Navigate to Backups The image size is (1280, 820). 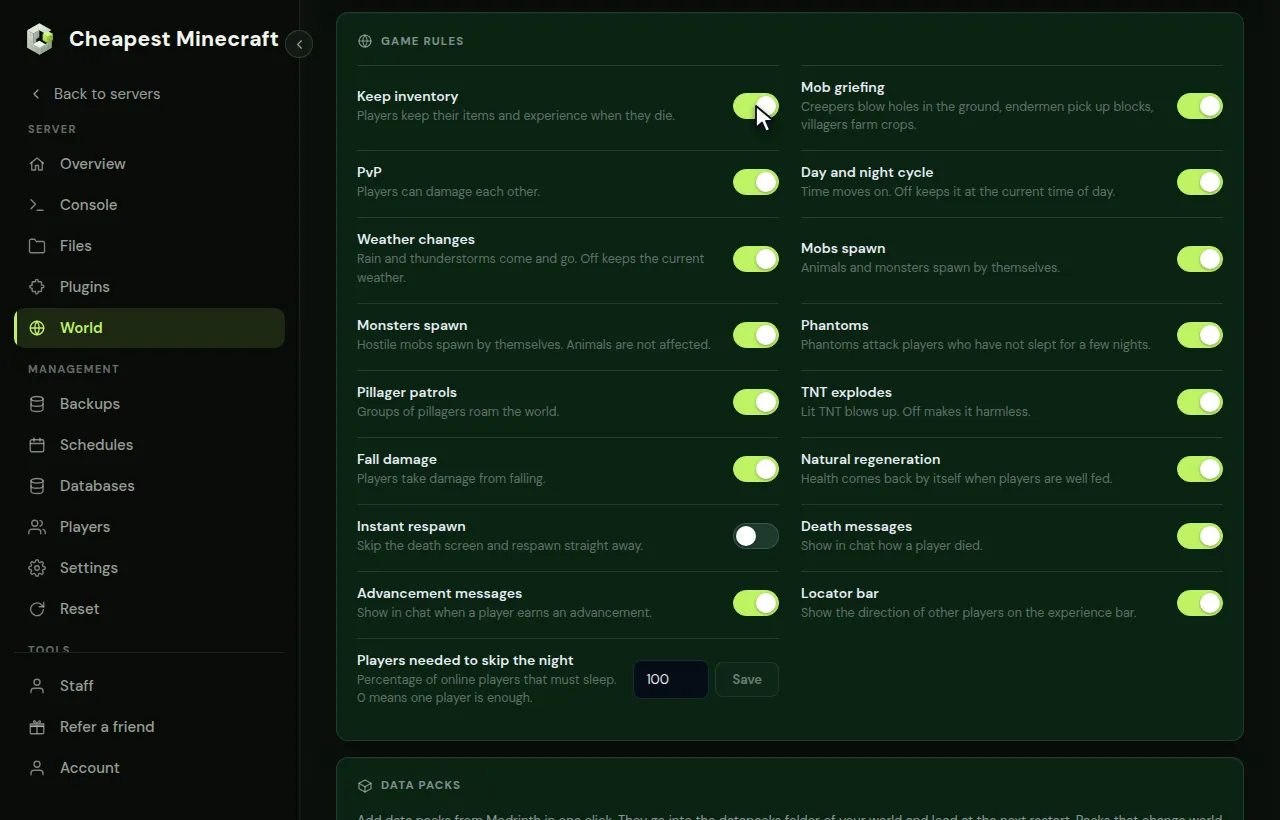click(149, 404)
